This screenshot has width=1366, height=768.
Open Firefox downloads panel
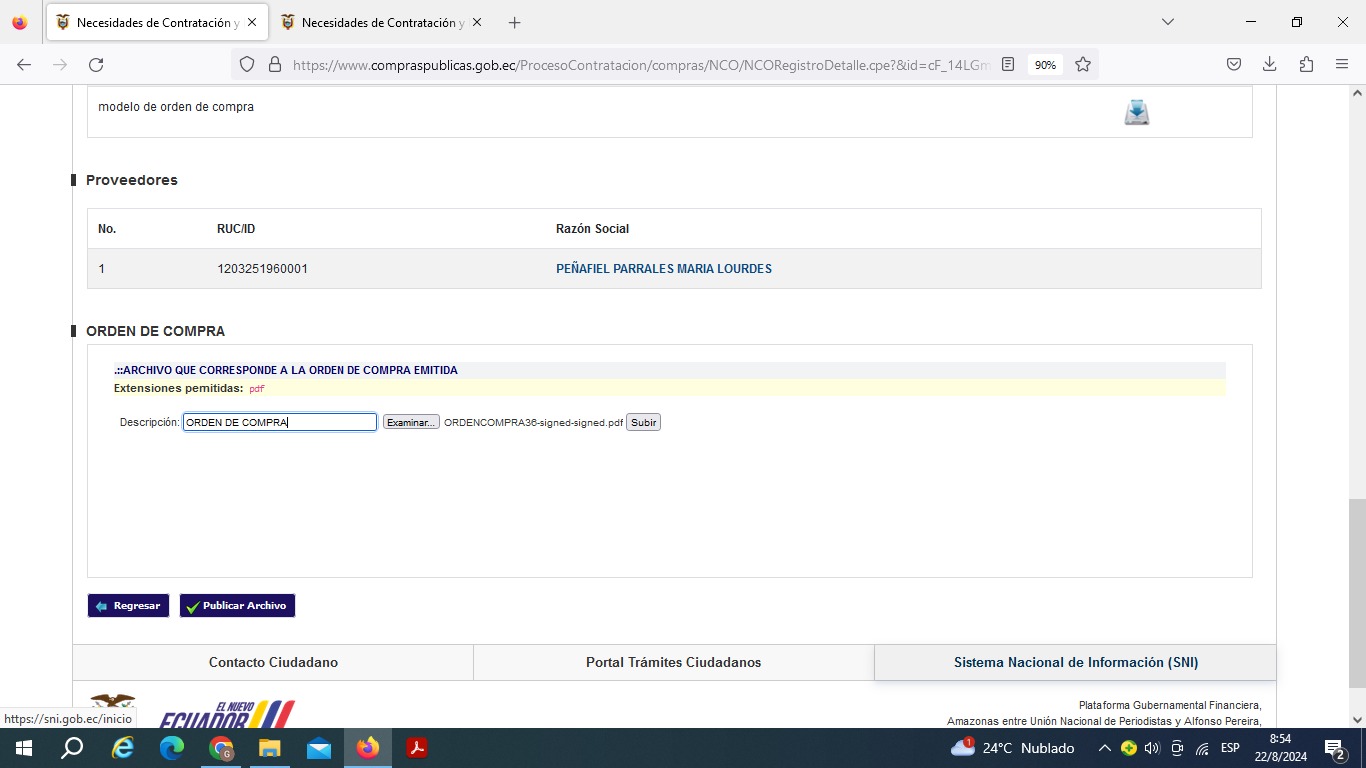pos(1269,65)
